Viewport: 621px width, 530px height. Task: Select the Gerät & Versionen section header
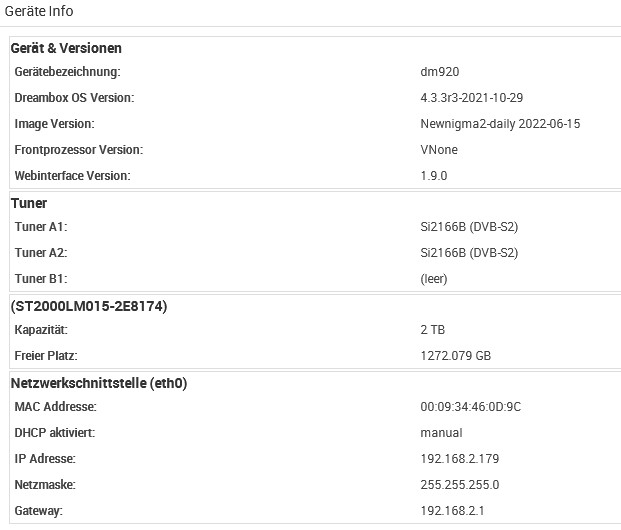point(66,48)
